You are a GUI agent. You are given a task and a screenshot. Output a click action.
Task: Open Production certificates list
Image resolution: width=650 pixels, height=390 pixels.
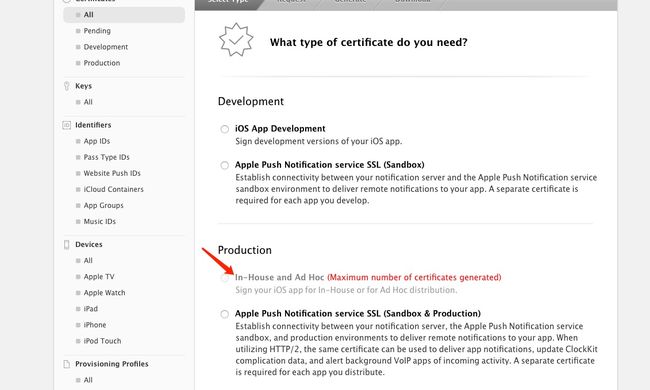tap(102, 63)
